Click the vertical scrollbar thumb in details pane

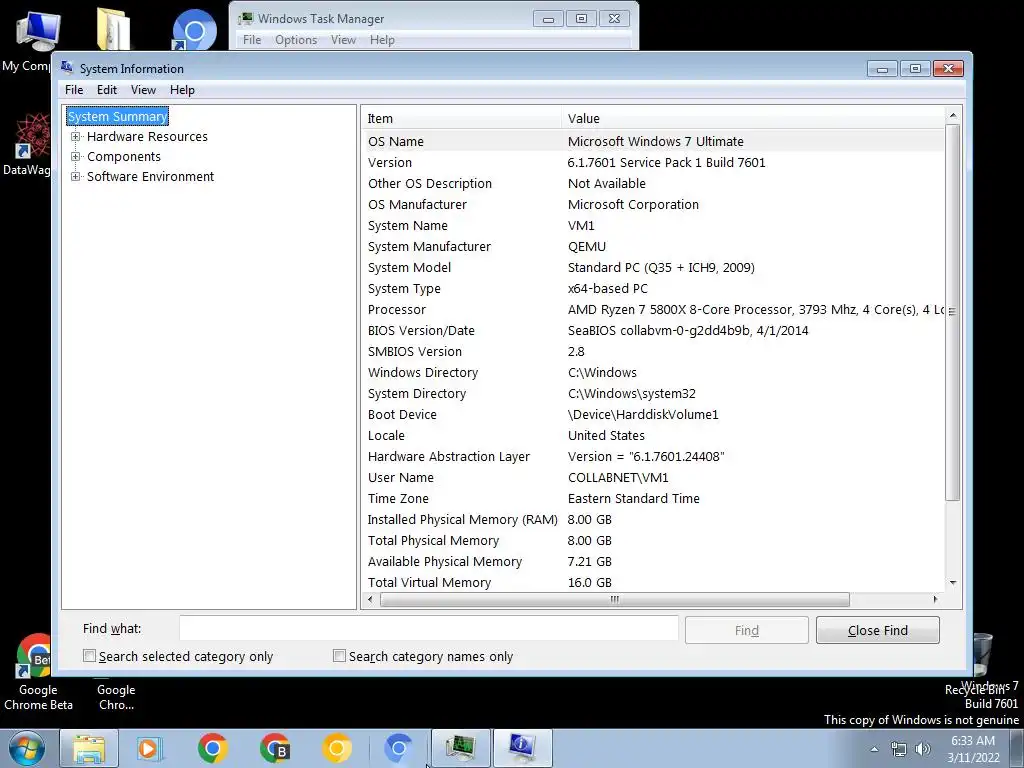coord(953,312)
